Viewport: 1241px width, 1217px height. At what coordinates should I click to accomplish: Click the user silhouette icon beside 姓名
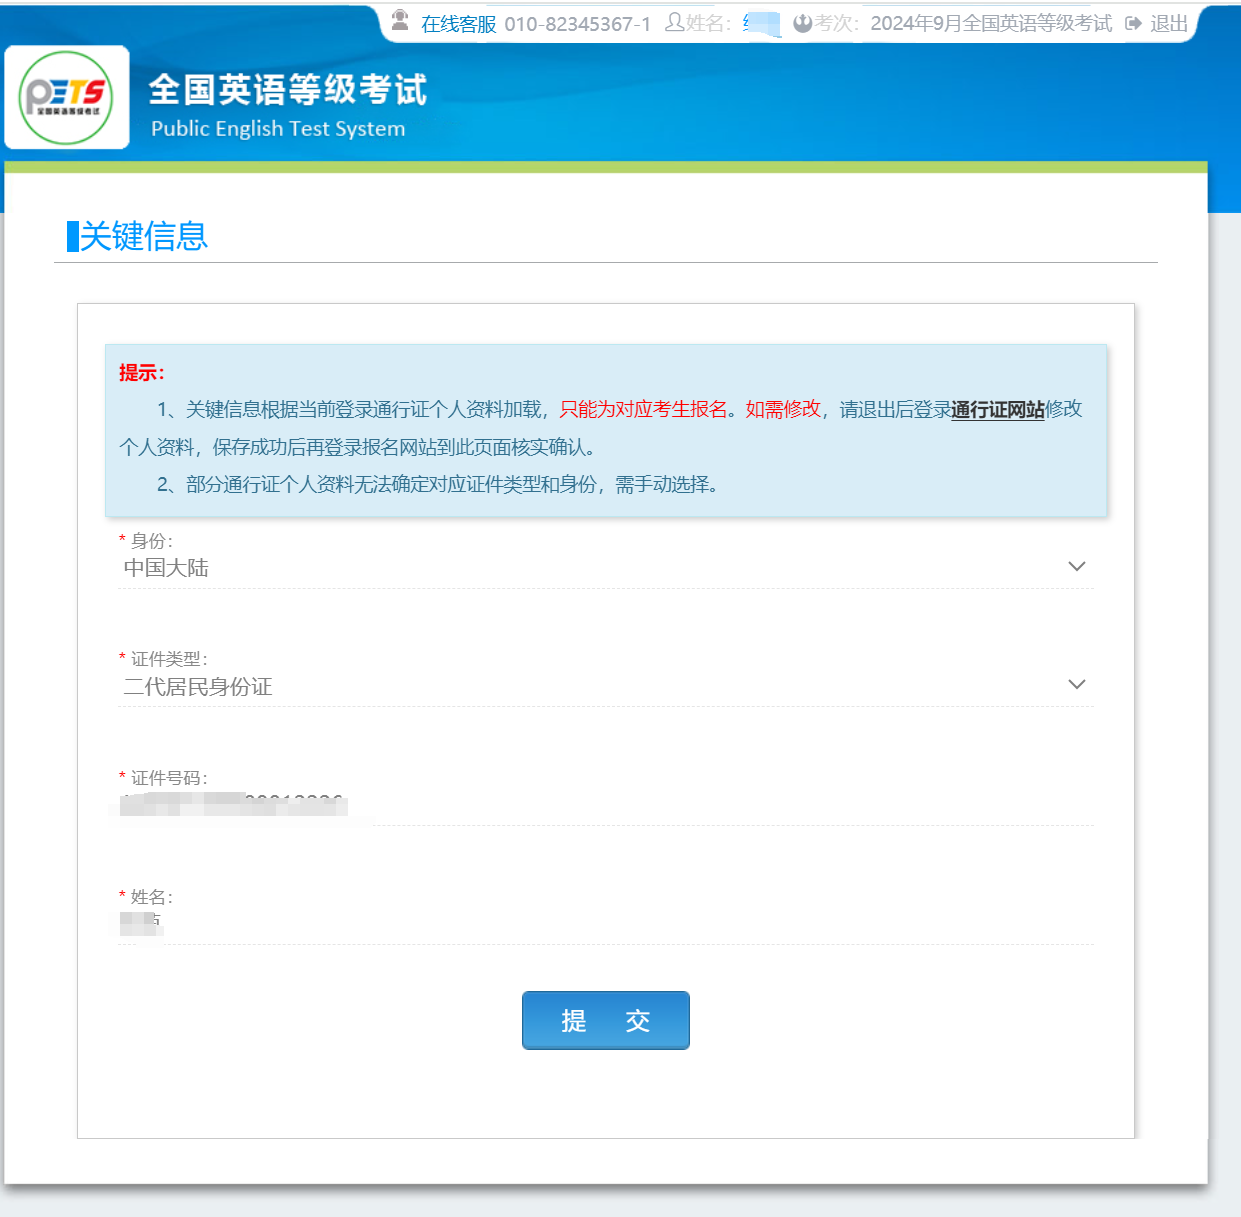click(674, 23)
